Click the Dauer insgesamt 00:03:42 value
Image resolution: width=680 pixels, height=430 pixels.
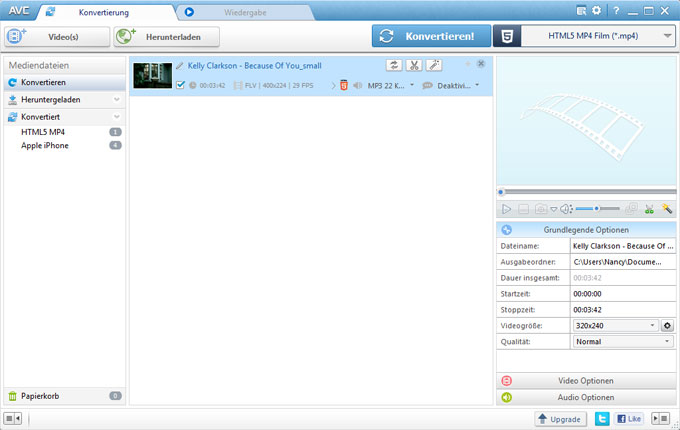pyautogui.click(x=587, y=278)
